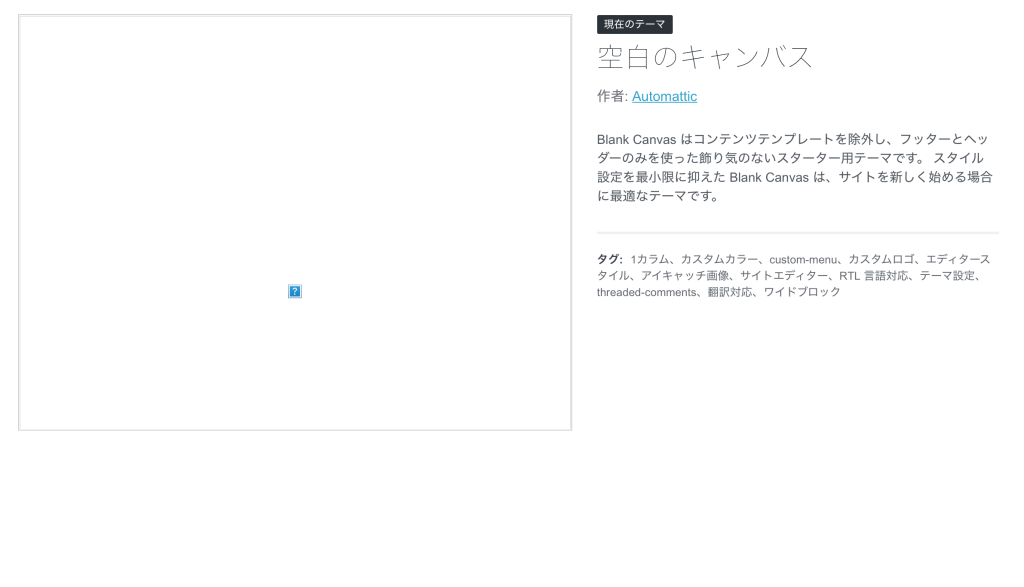Image resolution: width=1024 pixels, height=587 pixels.
Task: Click the bold タグ label
Action: [609, 259]
